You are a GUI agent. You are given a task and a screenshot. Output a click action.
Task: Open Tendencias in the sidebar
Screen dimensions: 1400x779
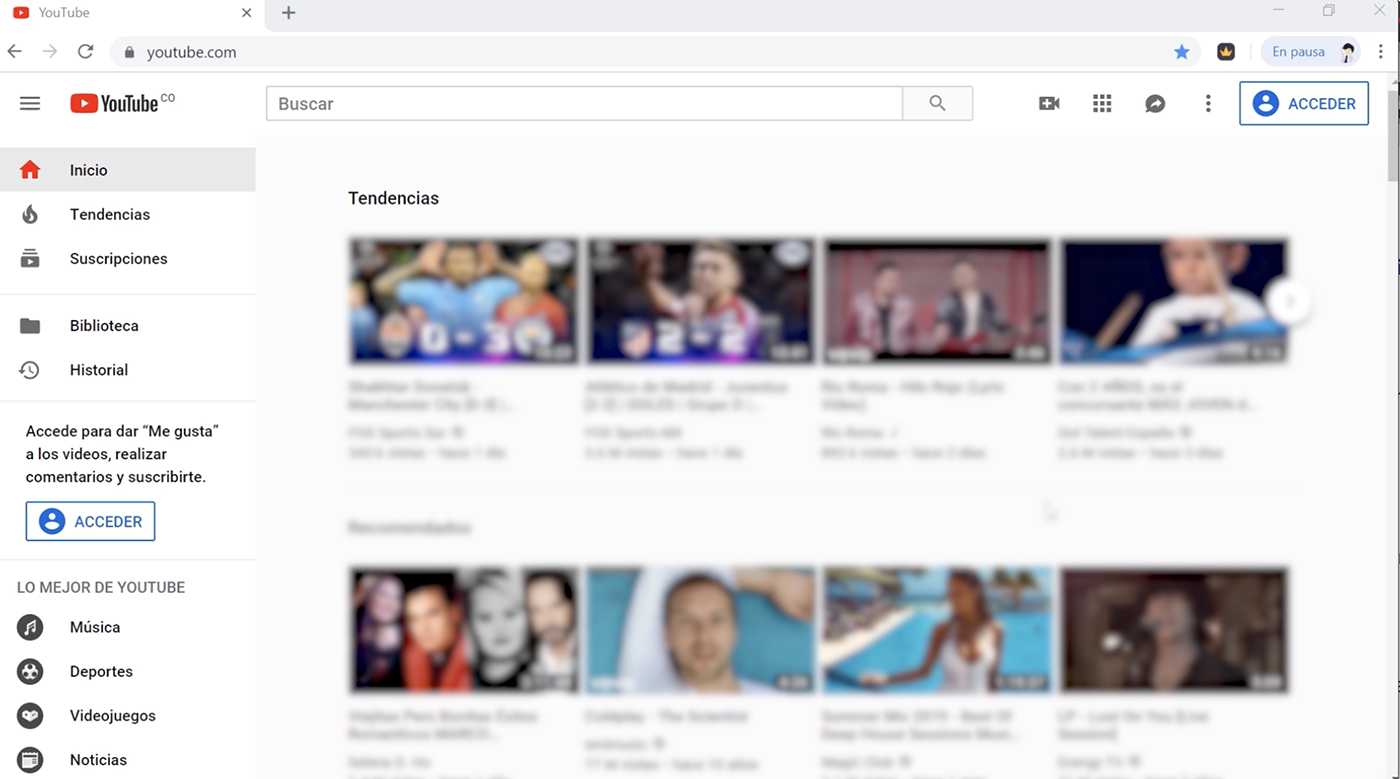click(x=128, y=214)
